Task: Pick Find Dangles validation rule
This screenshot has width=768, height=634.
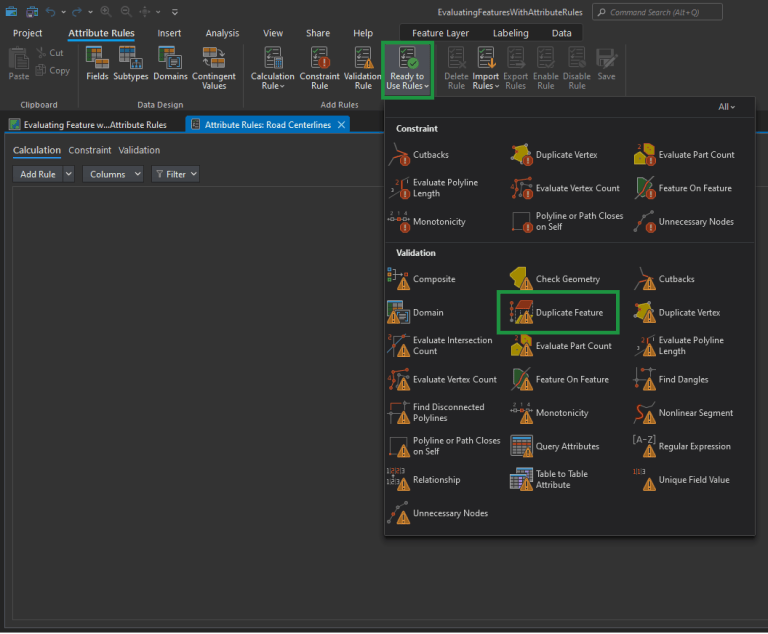Action: coord(671,380)
